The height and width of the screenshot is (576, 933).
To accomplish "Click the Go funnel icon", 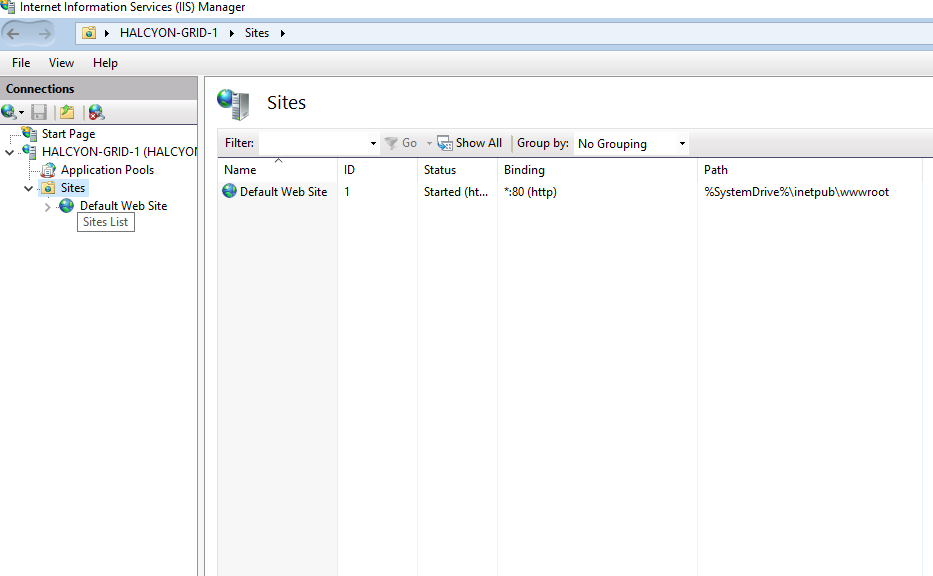I will (391, 143).
